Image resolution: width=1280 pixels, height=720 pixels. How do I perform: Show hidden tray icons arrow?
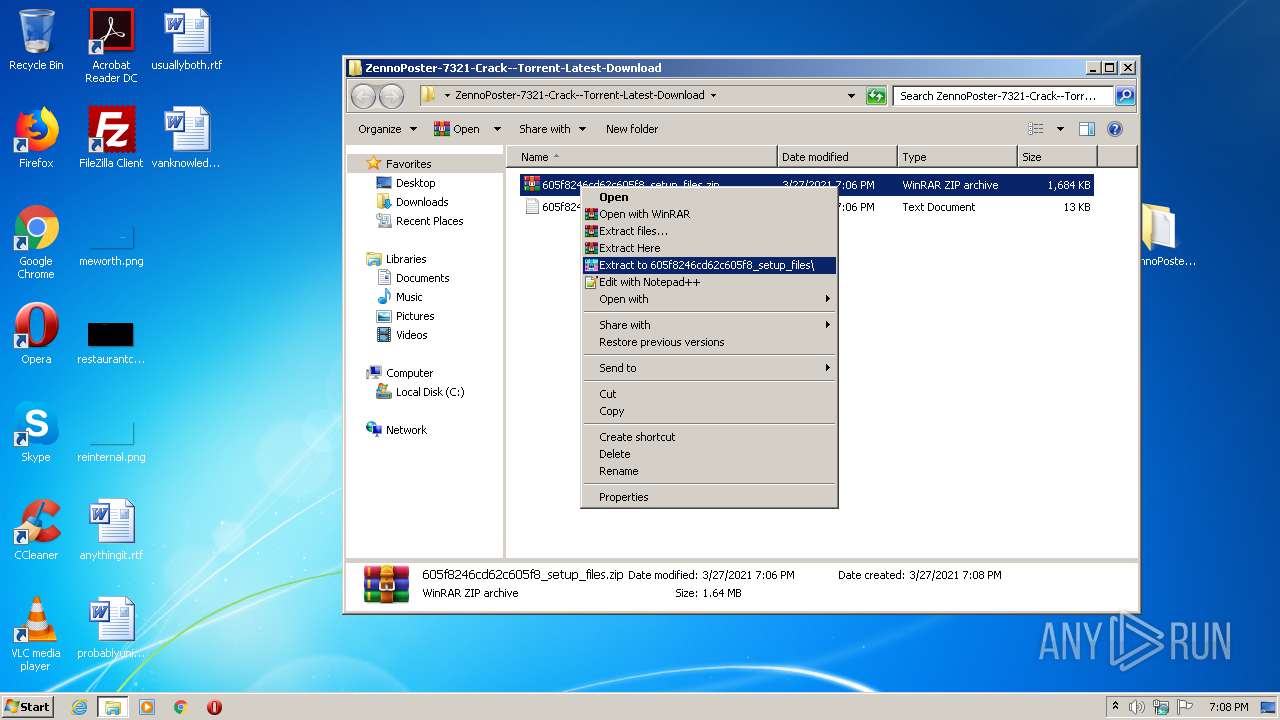click(x=1115, y=707)
